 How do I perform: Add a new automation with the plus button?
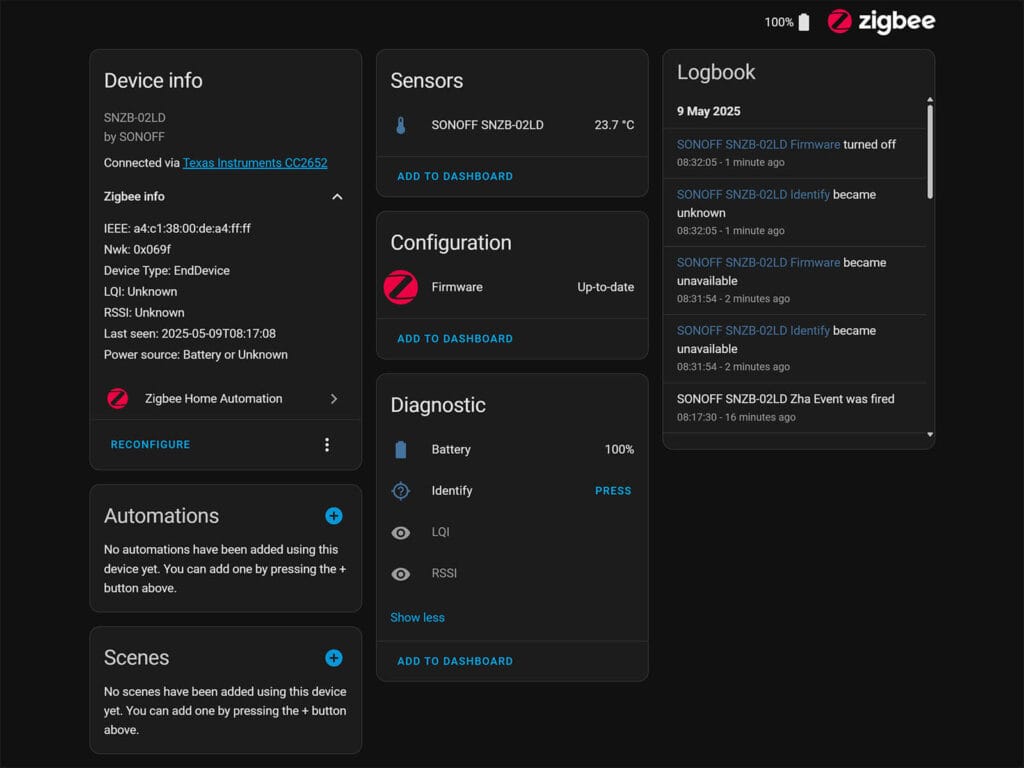pos(334,516)
